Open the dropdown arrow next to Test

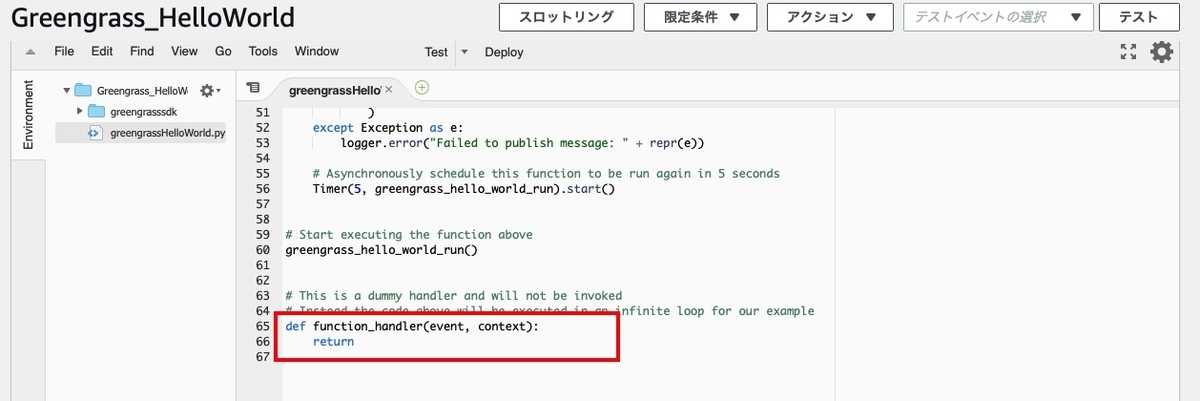click(464, 52)
